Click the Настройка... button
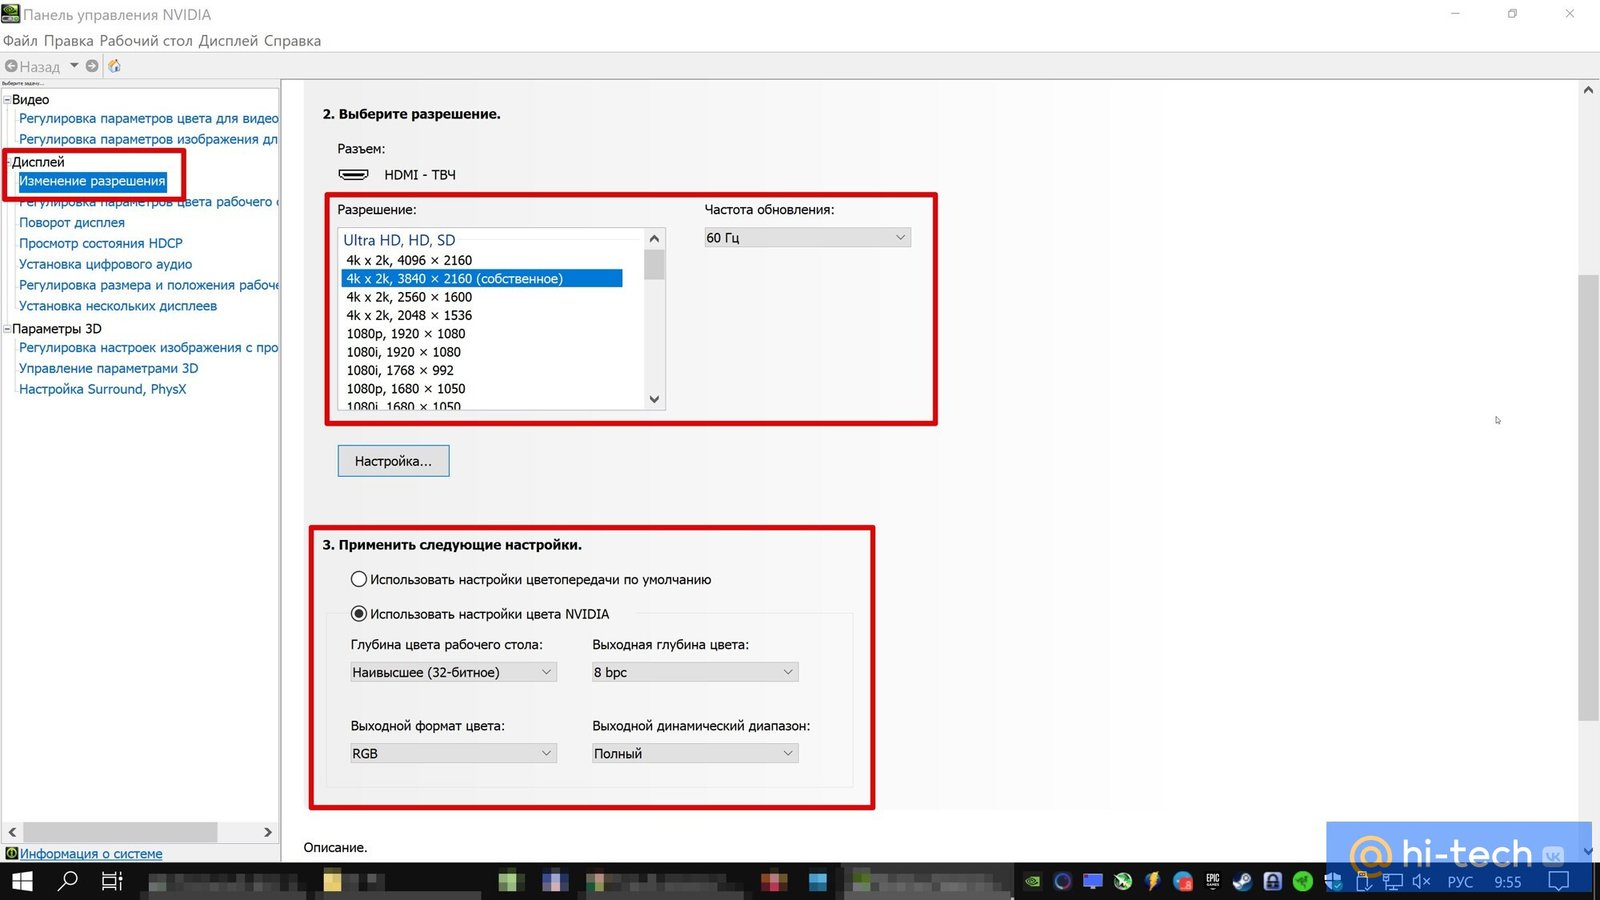 (393, 461)
